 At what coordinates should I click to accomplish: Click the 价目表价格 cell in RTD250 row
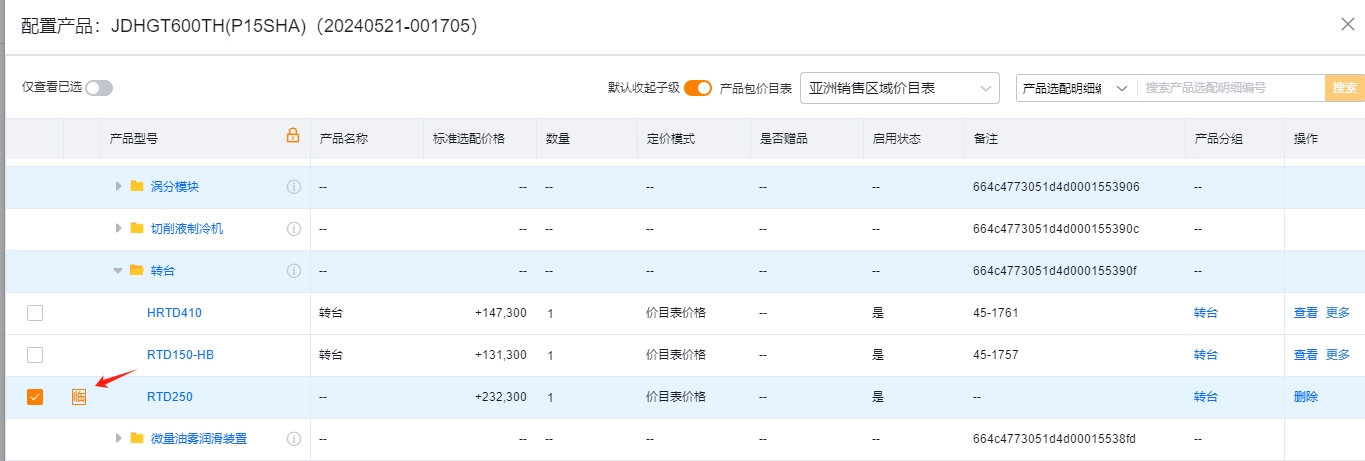click(x=676, y=397)
